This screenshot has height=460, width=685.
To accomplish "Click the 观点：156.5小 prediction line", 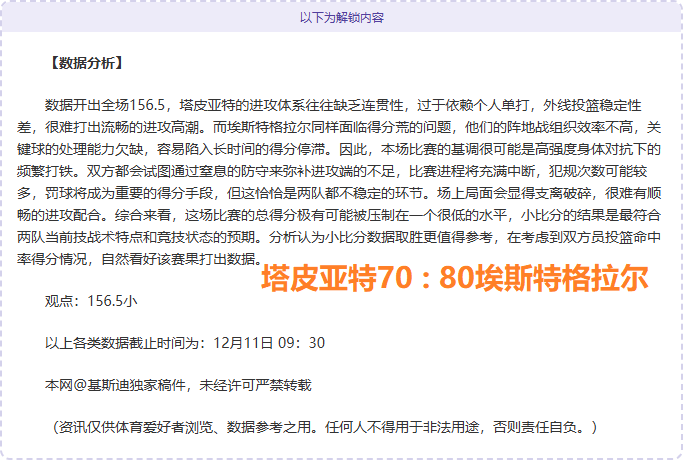I will pyautogui.click(x=92, y=299).
